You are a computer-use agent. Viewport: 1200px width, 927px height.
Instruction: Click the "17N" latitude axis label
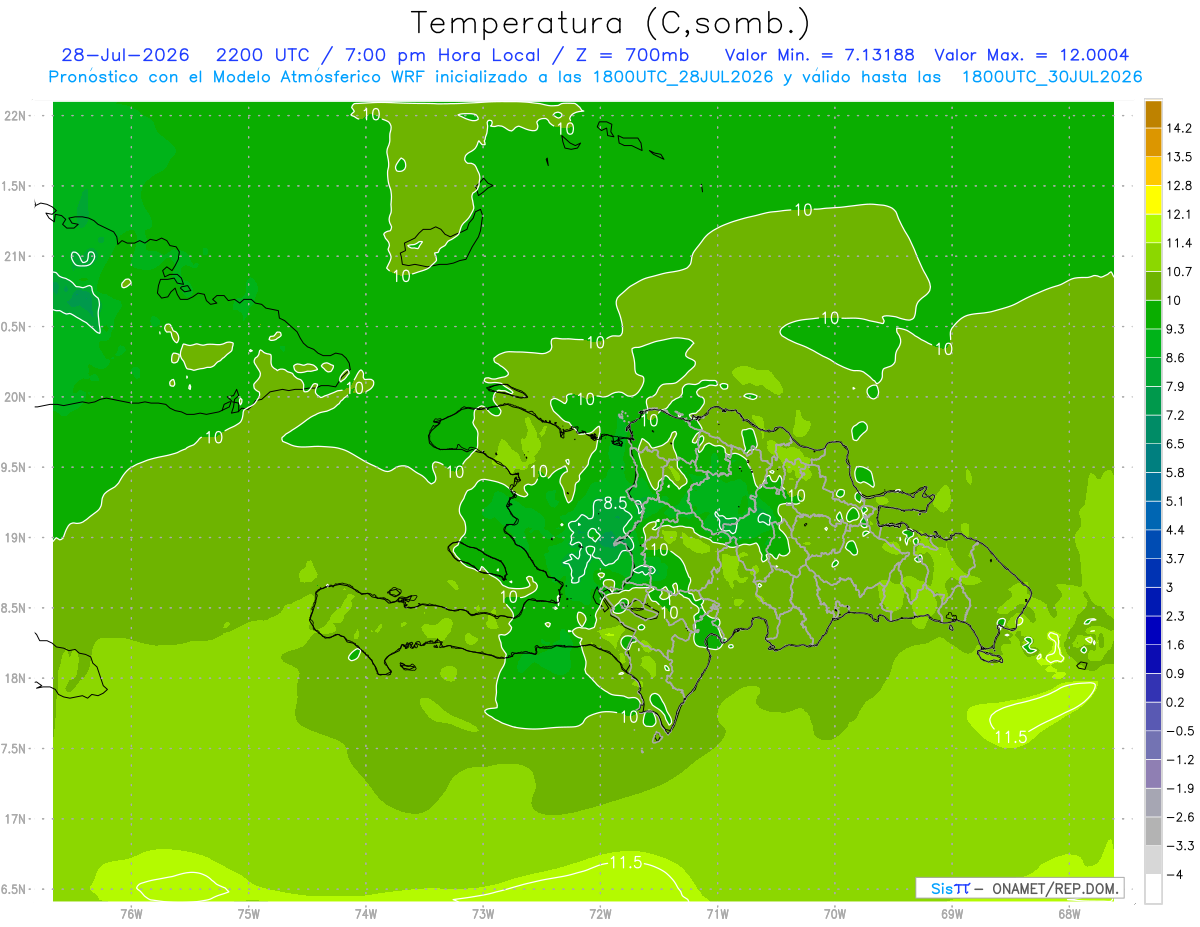[15, 819]
